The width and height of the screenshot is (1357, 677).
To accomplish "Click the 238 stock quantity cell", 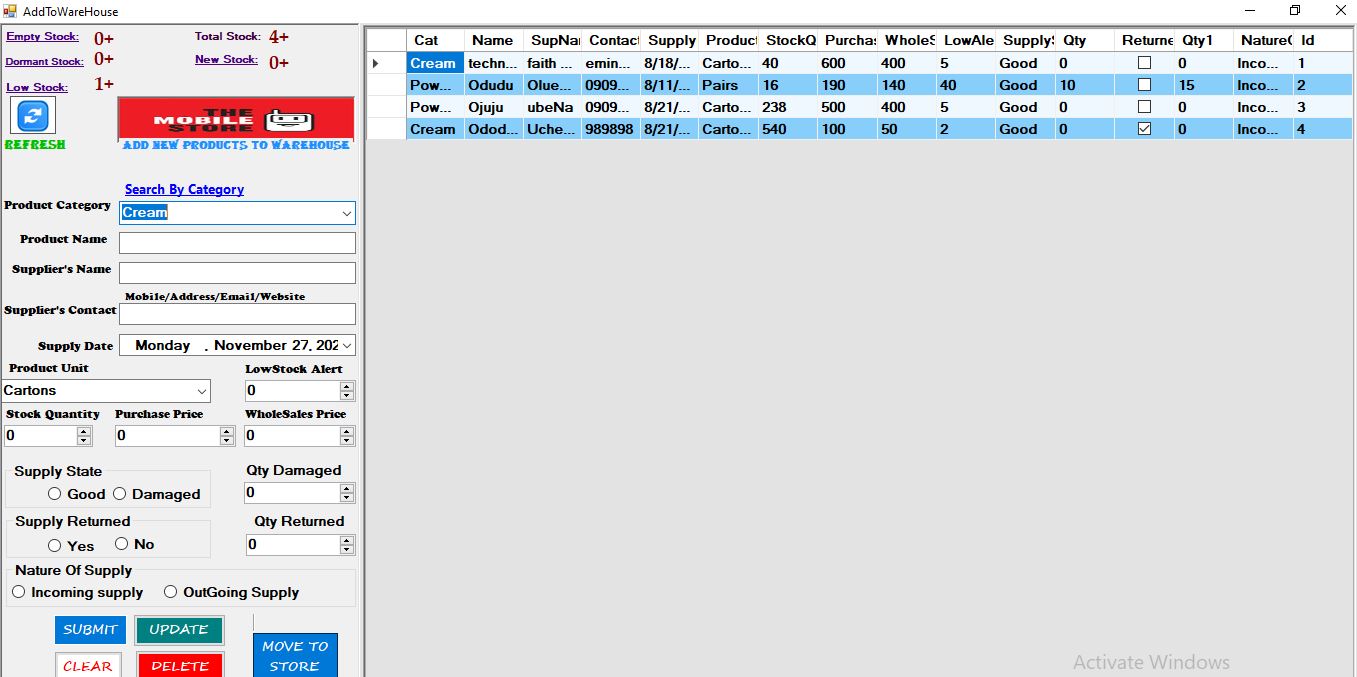I will 787,107.
